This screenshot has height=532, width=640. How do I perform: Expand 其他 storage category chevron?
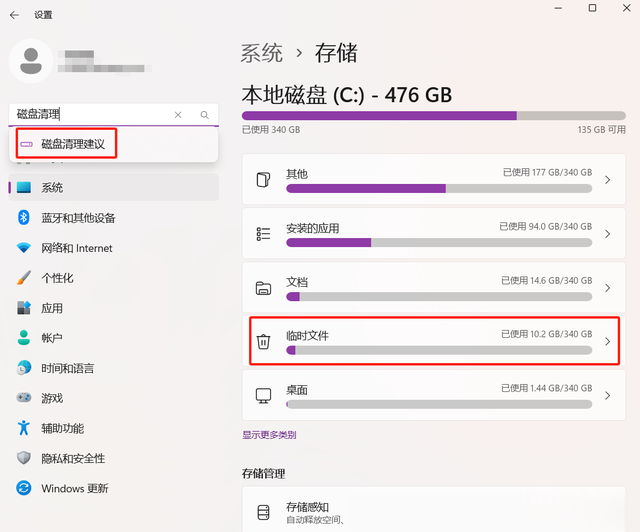(607, 180)
